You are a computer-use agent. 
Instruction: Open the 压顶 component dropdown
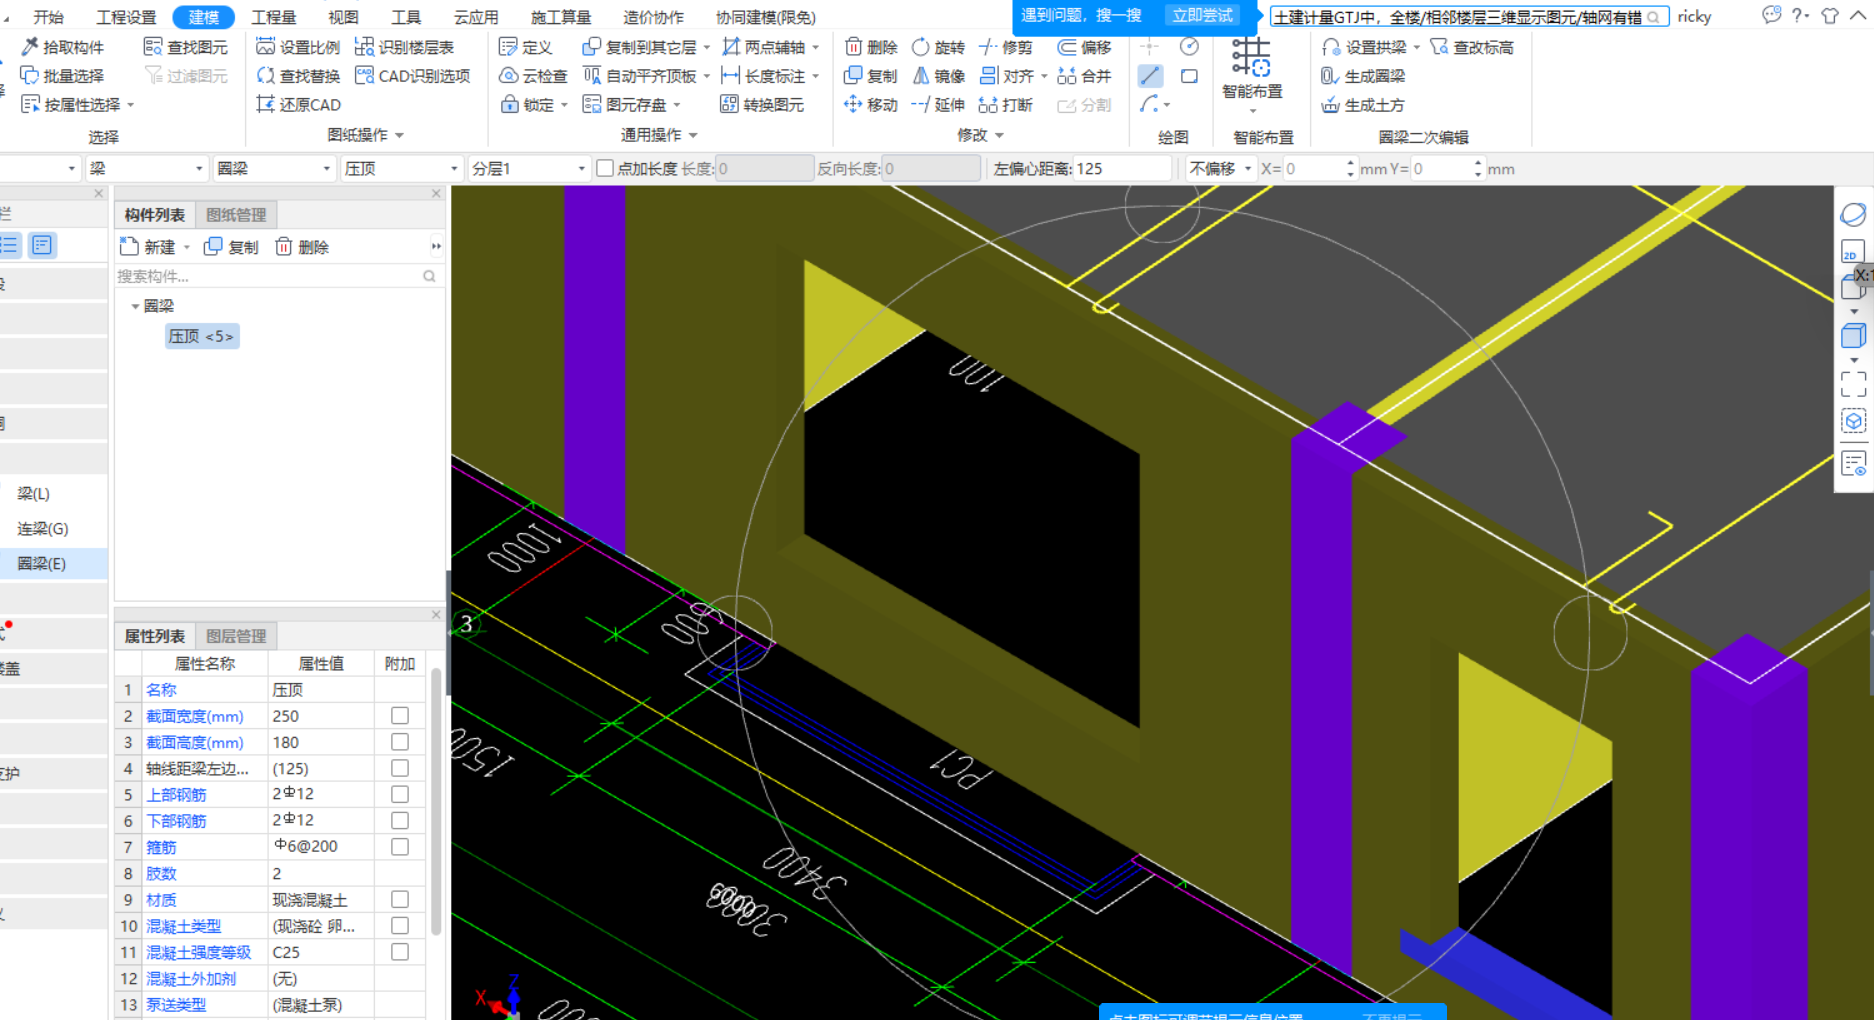coord(401,169)
